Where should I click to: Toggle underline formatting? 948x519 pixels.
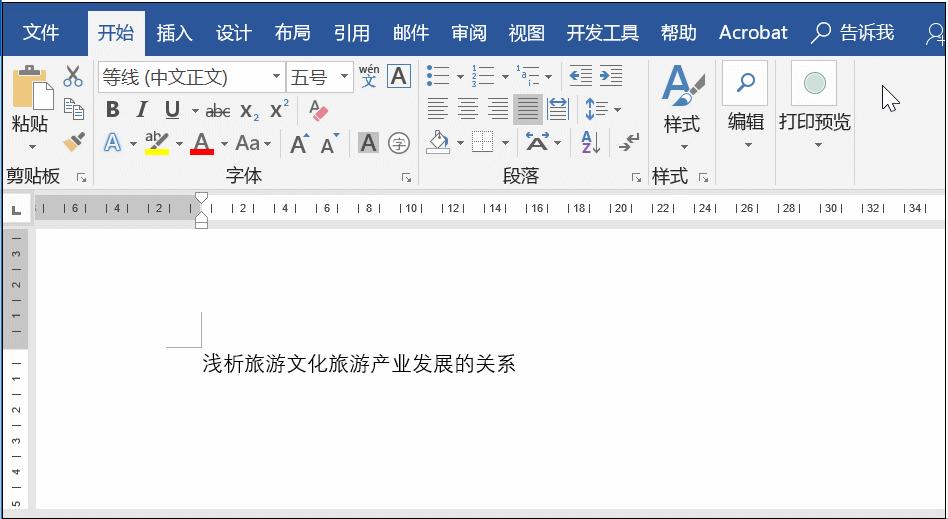[172, 110]
